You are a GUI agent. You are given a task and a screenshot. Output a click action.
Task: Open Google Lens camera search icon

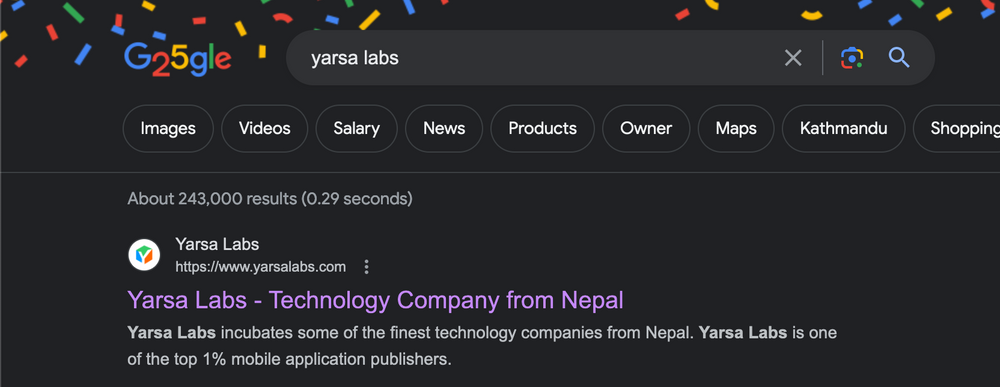click(851, 58)
